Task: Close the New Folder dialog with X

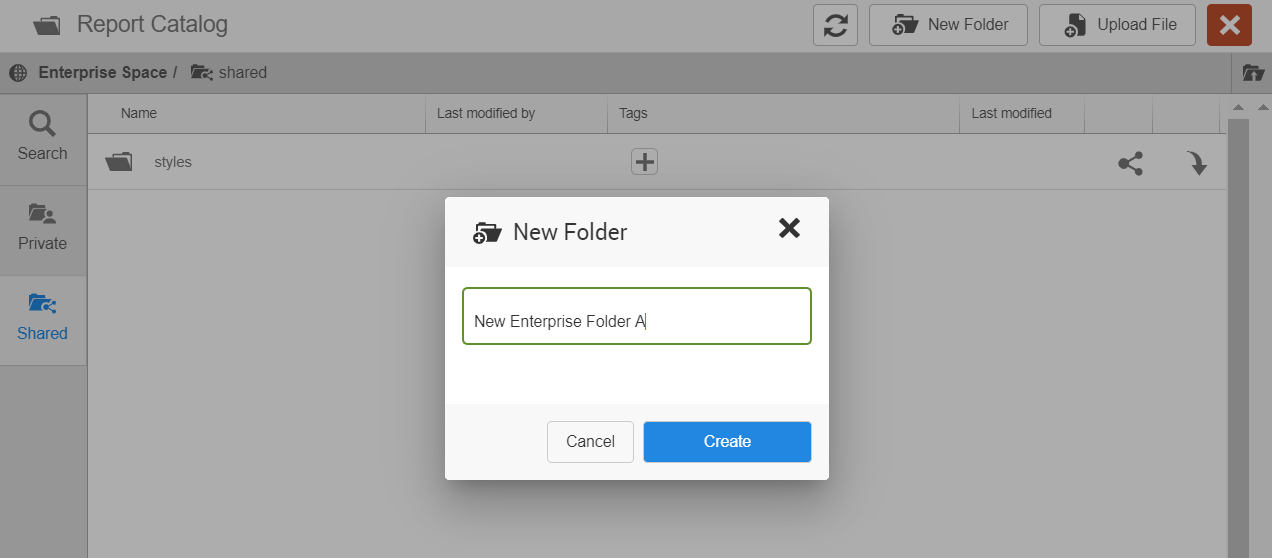Action: (789, 229)
